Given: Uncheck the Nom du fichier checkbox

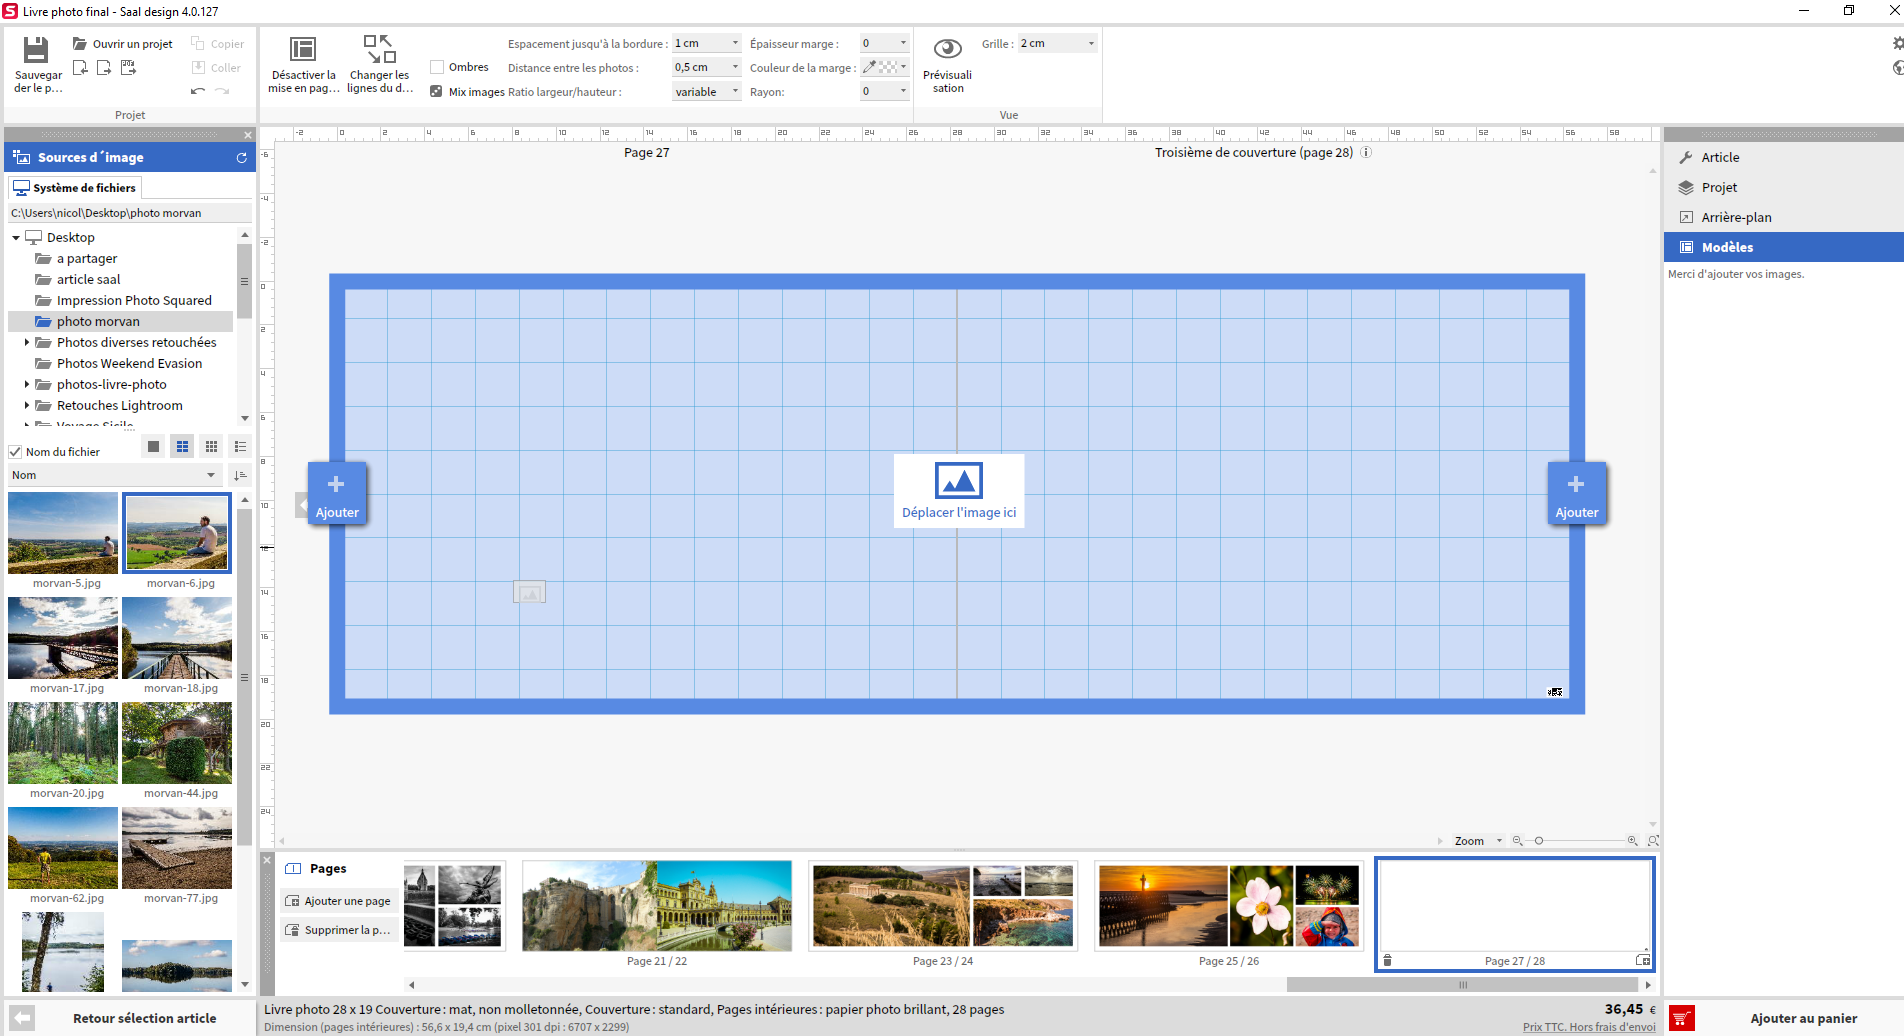Looking at the screenshot, I should (x=15, y=452).
